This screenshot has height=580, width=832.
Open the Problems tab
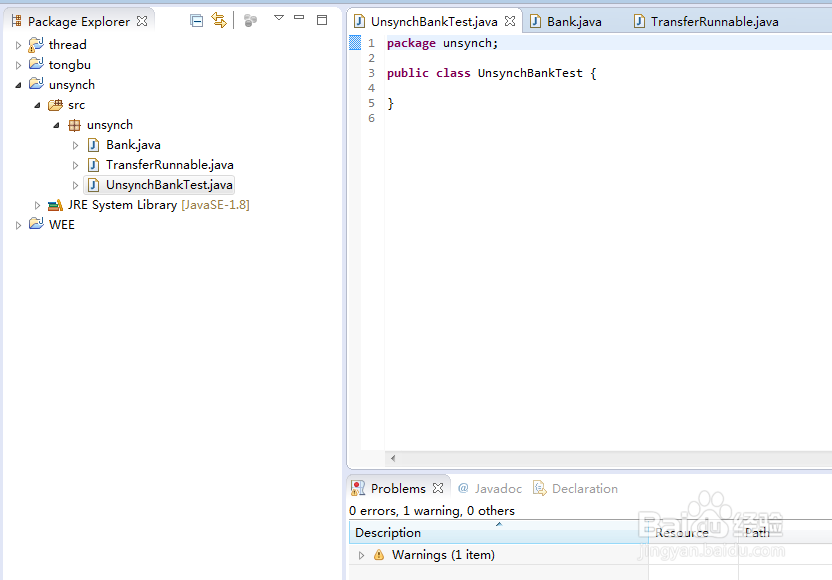[398, 489]
